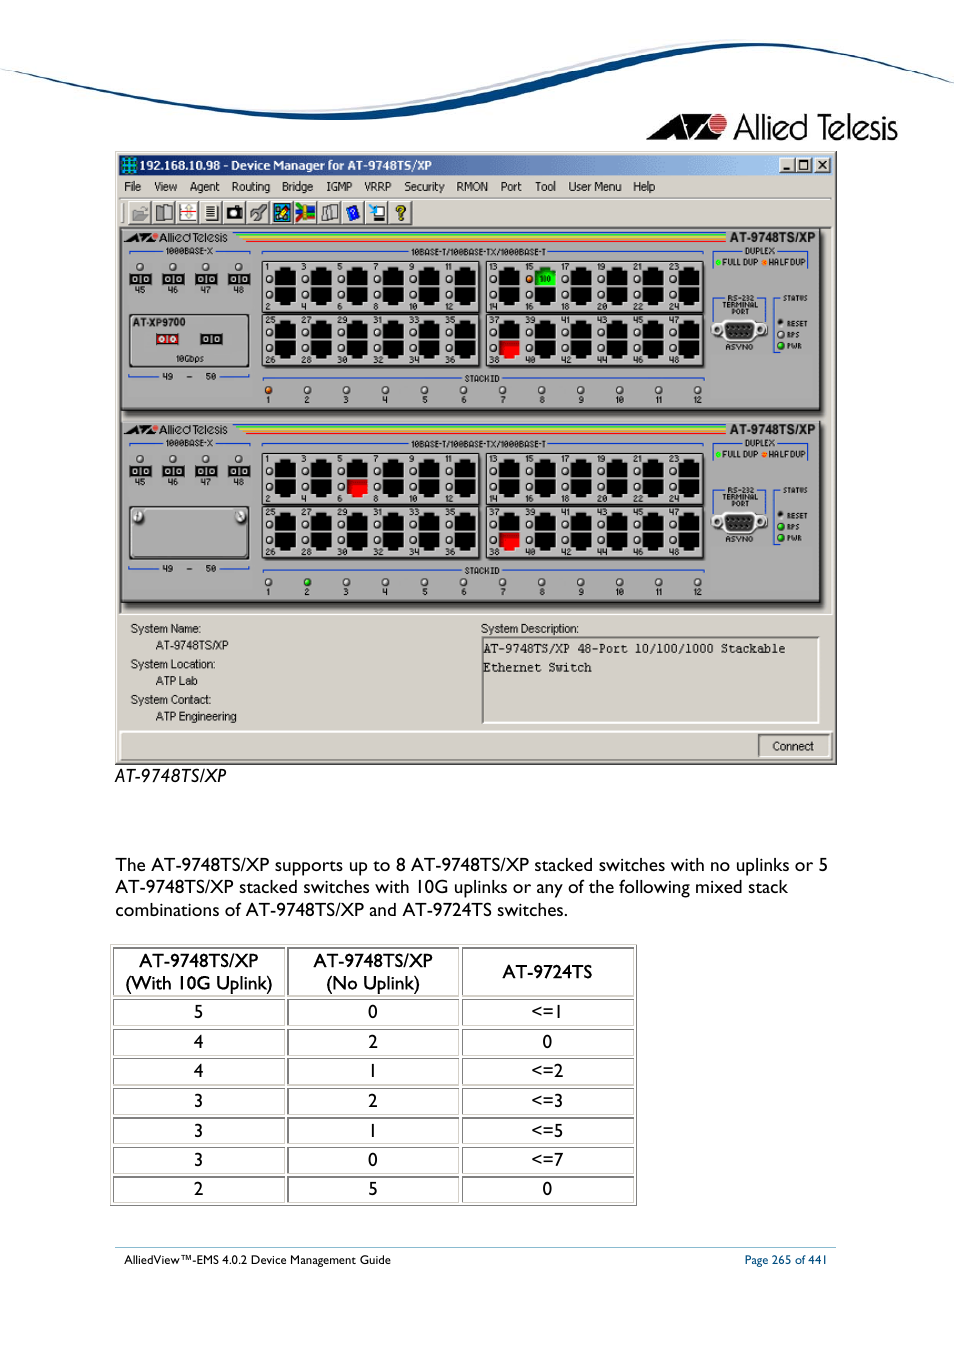The height and width of the screenshot is (1351, 954).
Task: Click the Open folder toolbar icon
Action: [140, 212]
